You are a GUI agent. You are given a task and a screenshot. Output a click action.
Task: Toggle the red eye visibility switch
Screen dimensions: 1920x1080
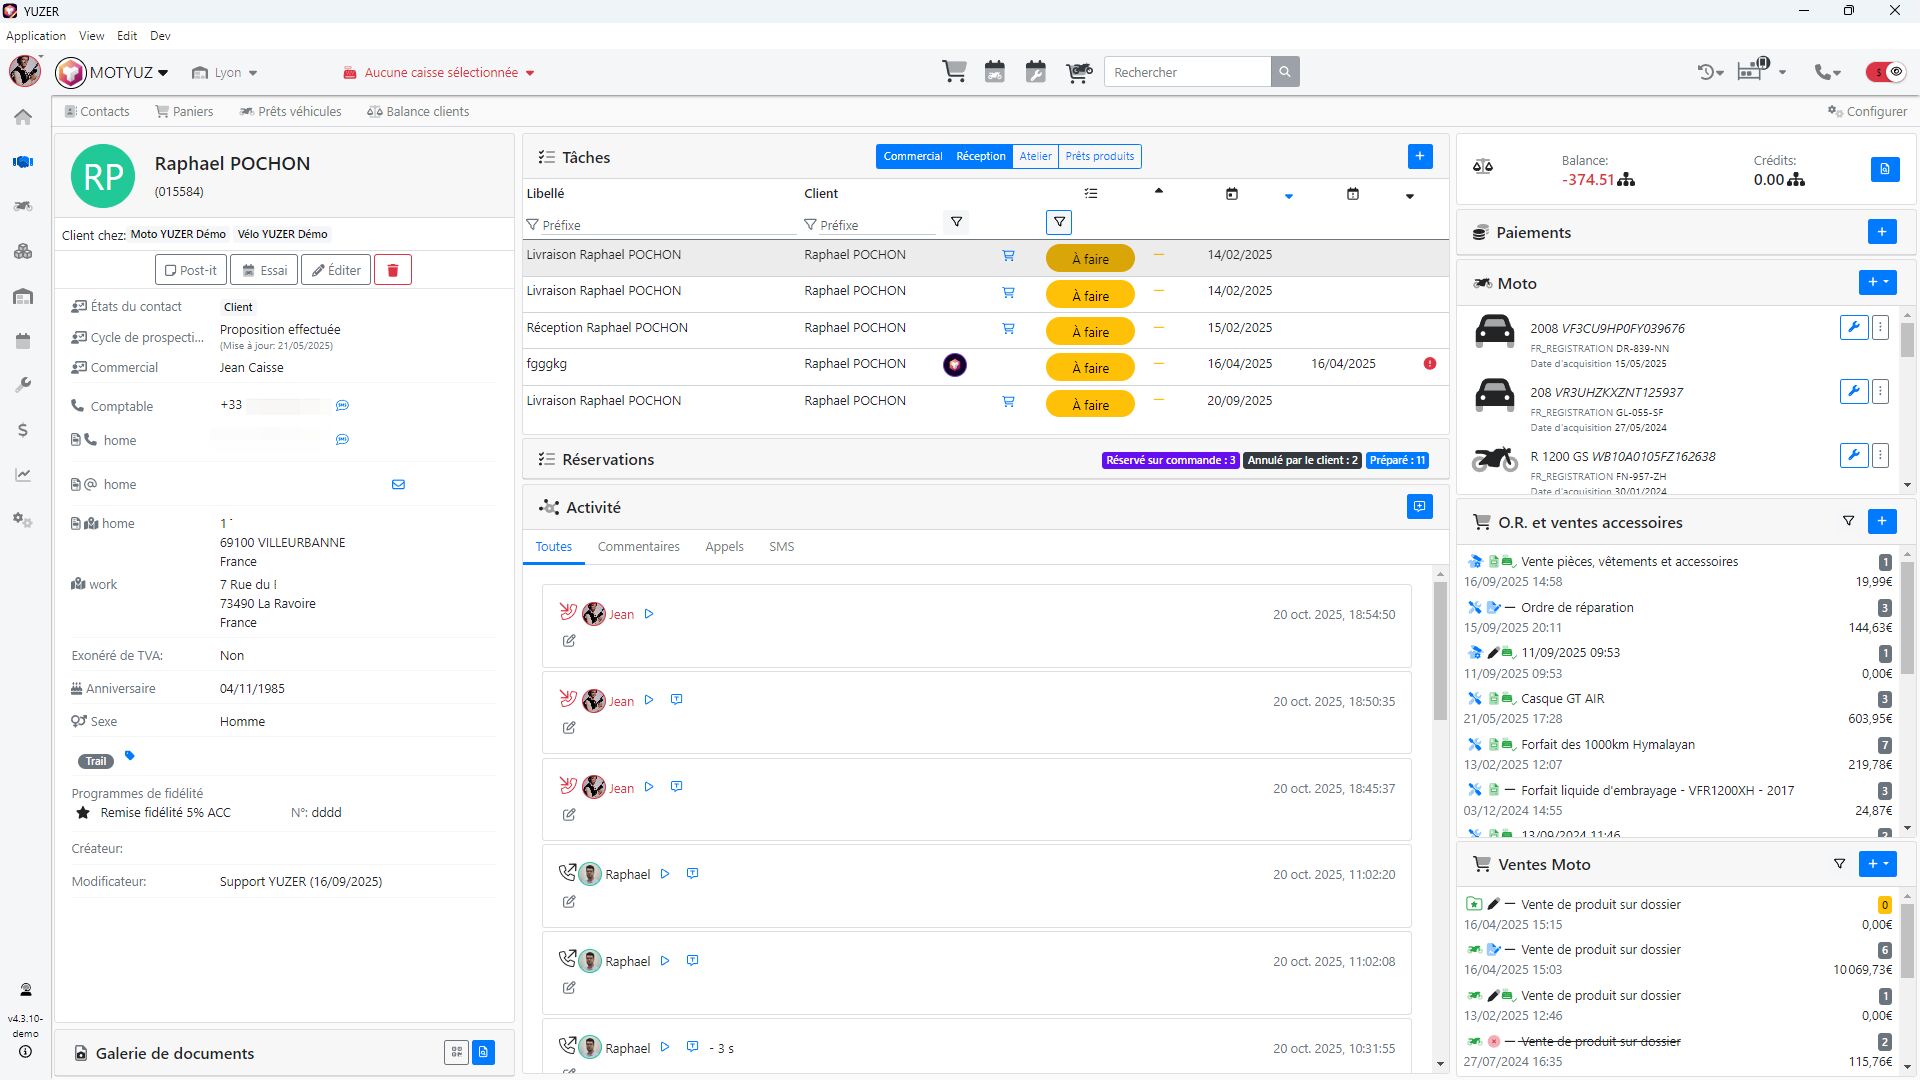tap(1886, 72)
